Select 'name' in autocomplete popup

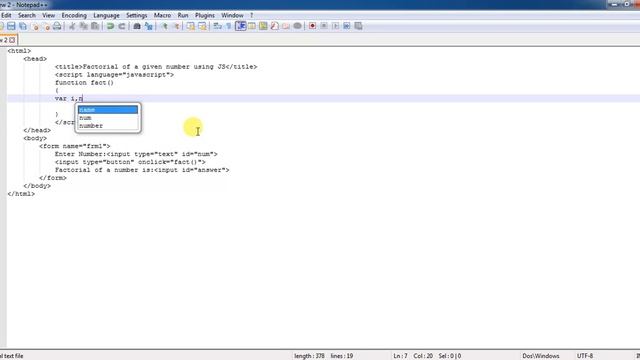coord(108,109)
